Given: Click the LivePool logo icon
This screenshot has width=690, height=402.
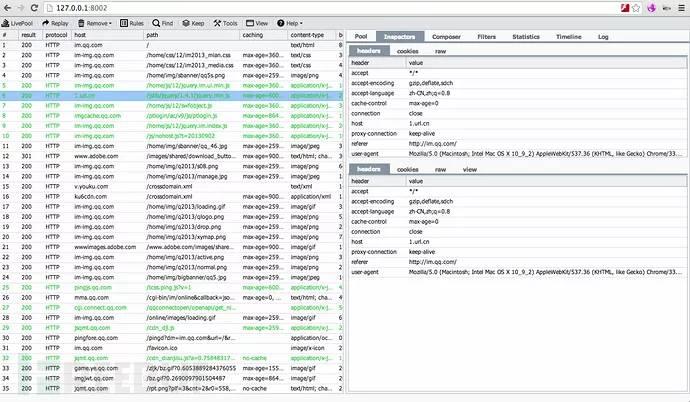Looking at the screenshot, I should pos(6,23).
